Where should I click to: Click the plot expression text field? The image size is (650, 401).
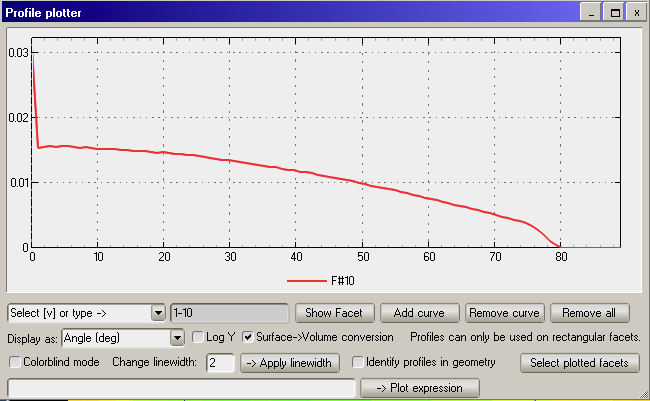click(x=181, y=387)
